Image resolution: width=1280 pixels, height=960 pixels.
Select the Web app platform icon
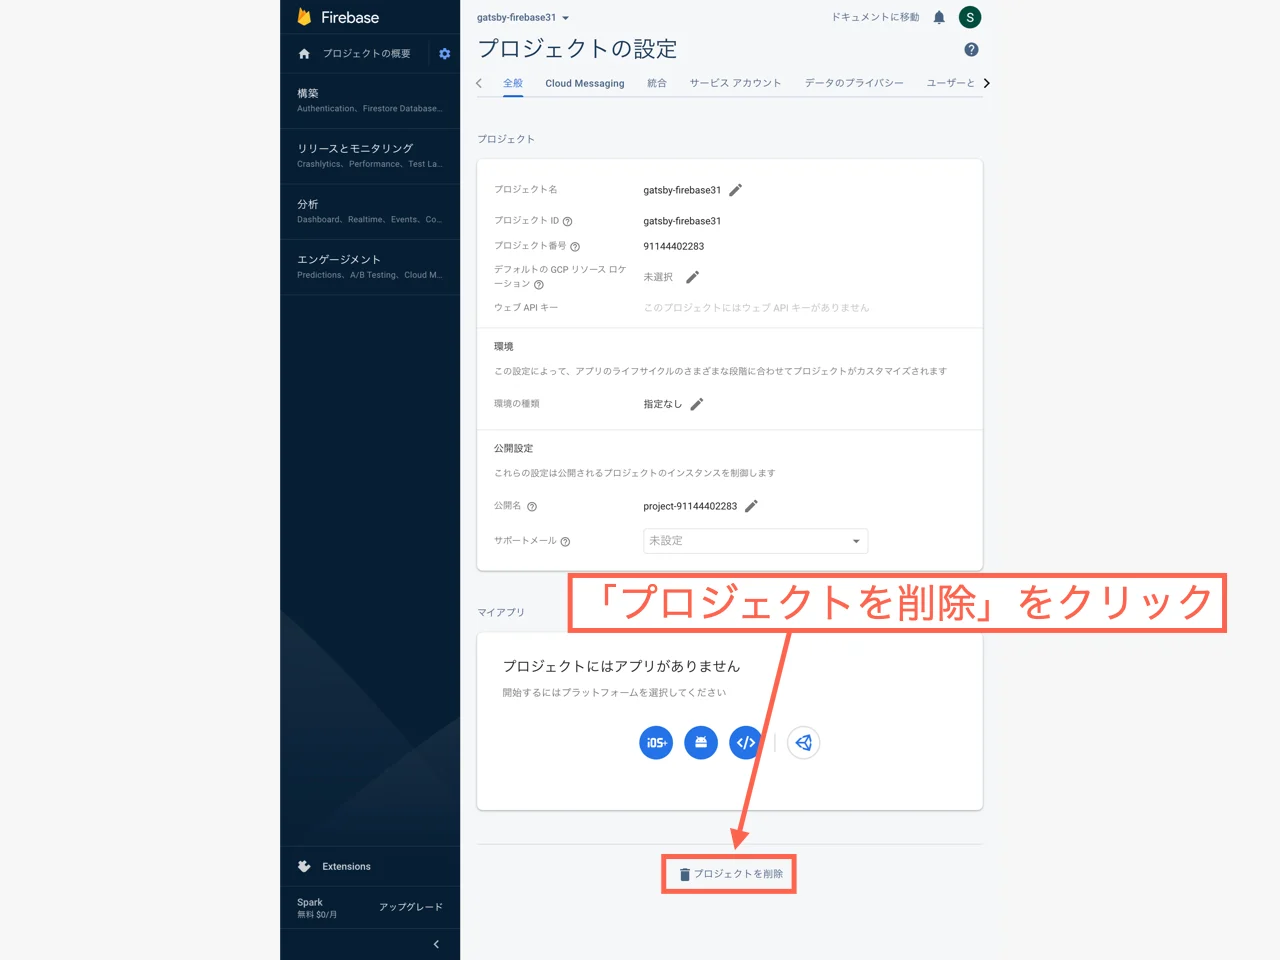coord(746,742)
